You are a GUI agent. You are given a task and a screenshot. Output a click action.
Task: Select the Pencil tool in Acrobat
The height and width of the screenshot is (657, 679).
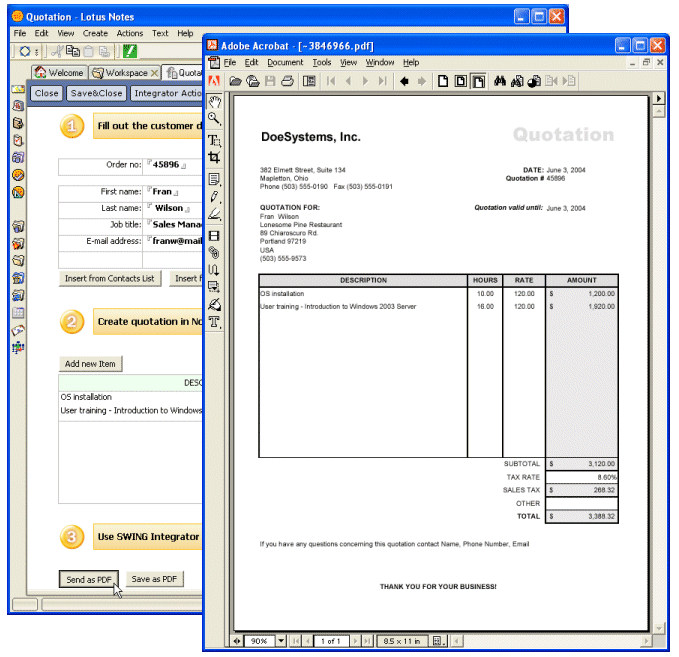pos(214,197)
